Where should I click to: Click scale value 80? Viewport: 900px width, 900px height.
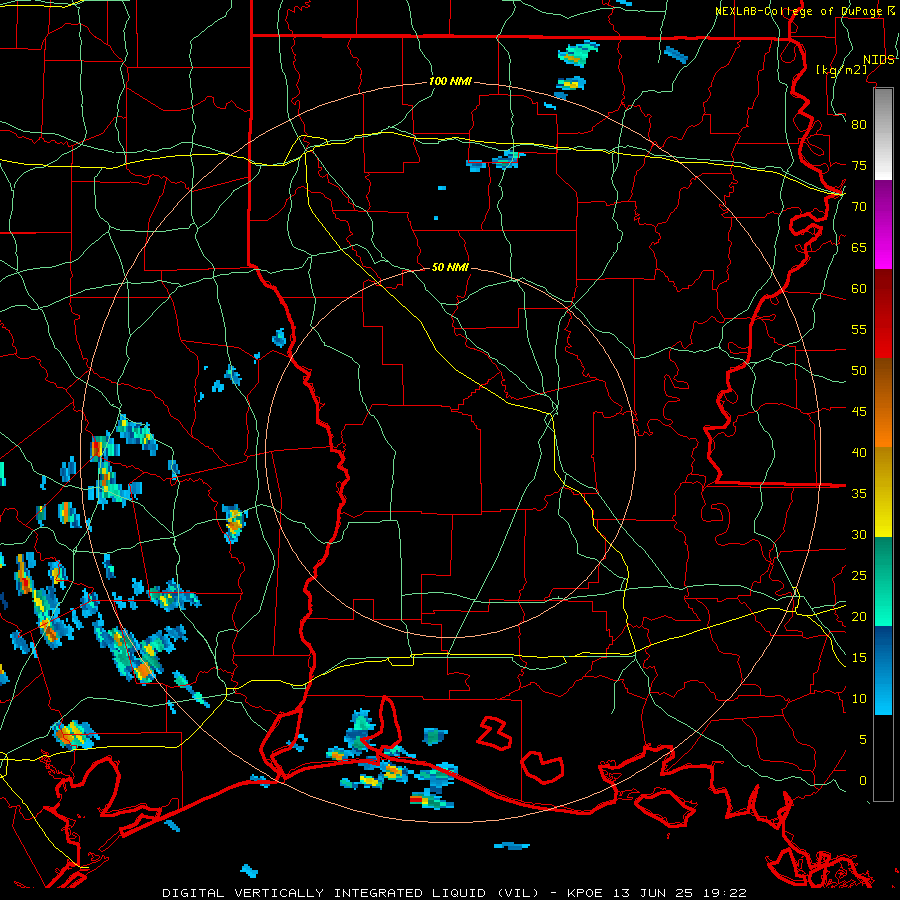point(859,125)
